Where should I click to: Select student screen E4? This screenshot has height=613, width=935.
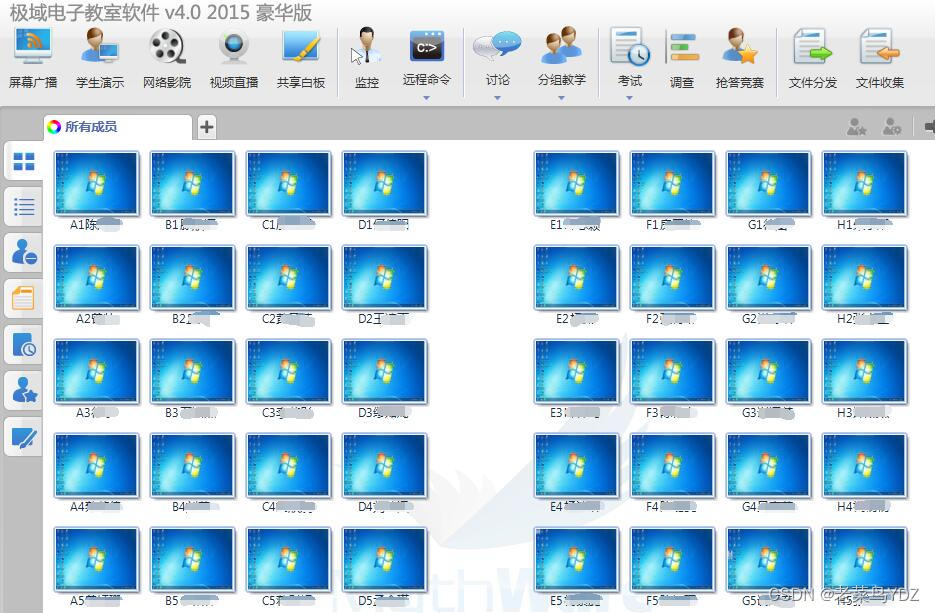[576, 466]
